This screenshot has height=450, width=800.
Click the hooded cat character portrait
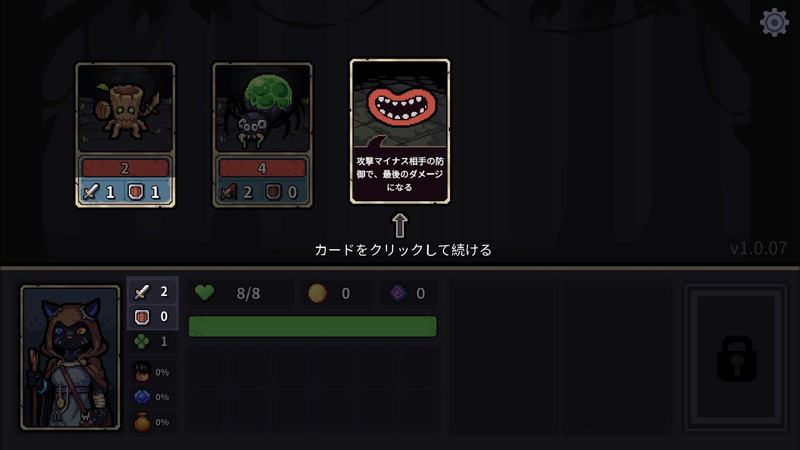[70, 358]
